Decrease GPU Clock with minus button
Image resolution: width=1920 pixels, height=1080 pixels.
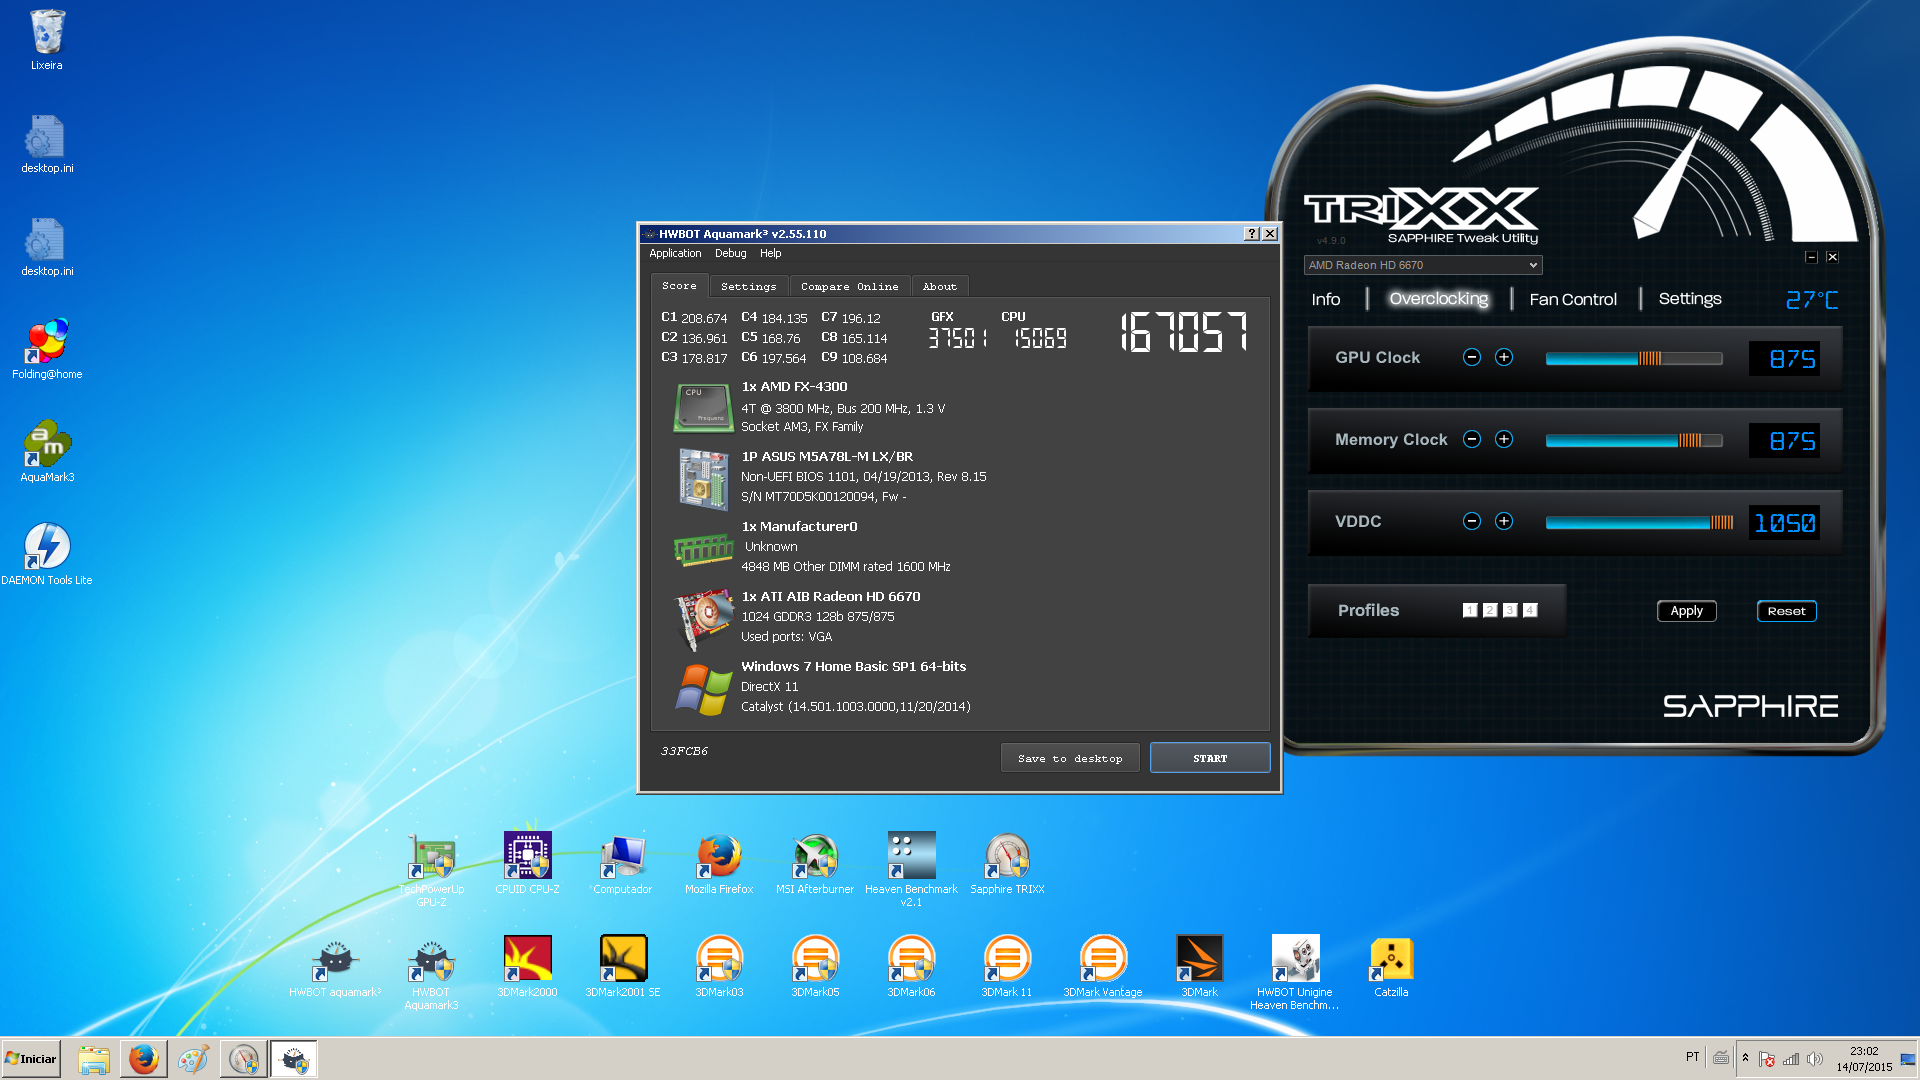pyautogui.click(x=1472, y=357)
